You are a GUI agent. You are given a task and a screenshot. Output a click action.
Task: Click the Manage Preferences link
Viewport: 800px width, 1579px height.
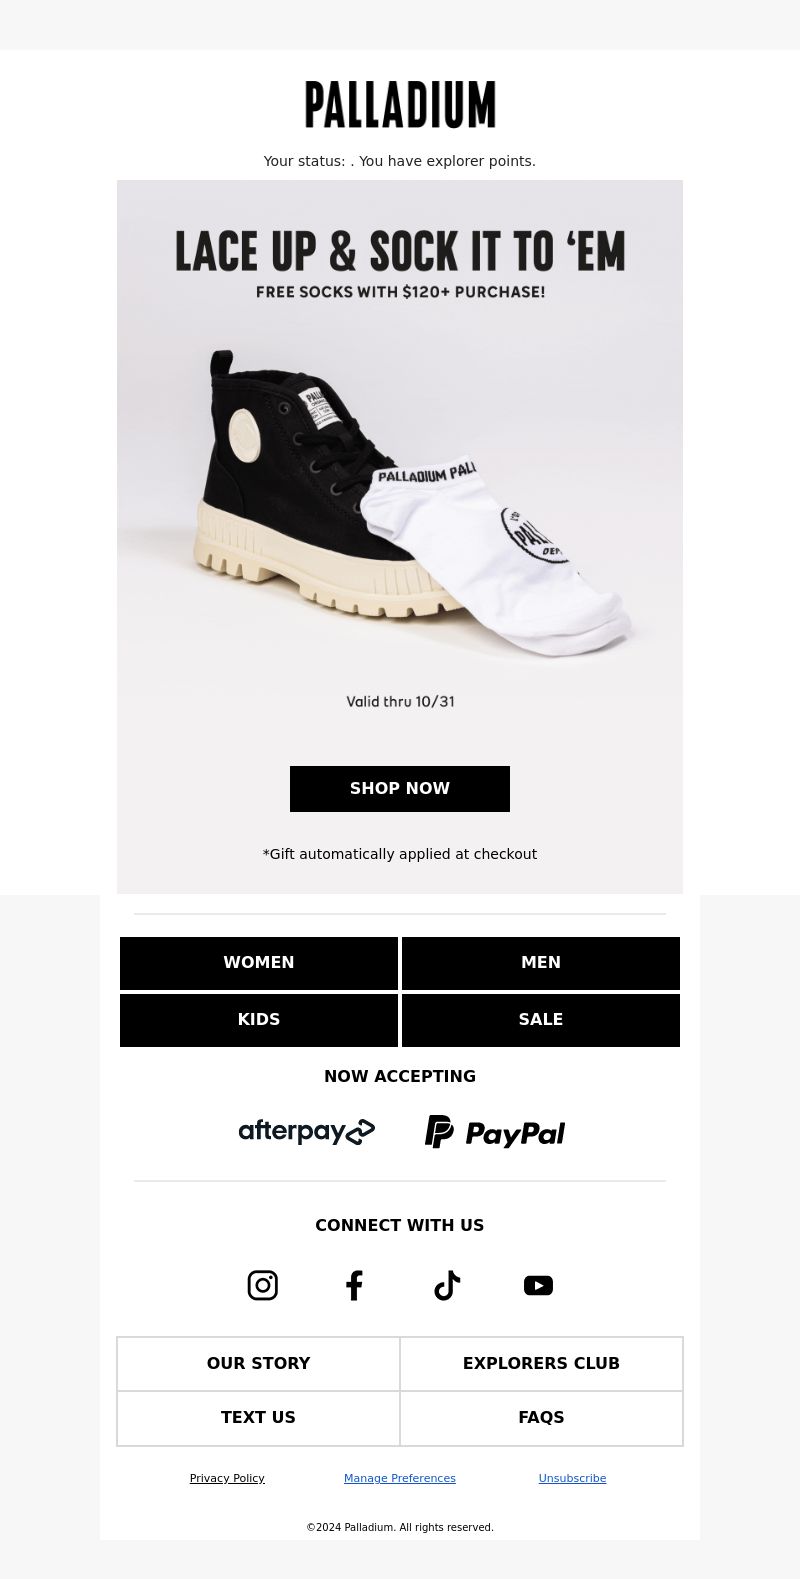[x=400, y=1478]
